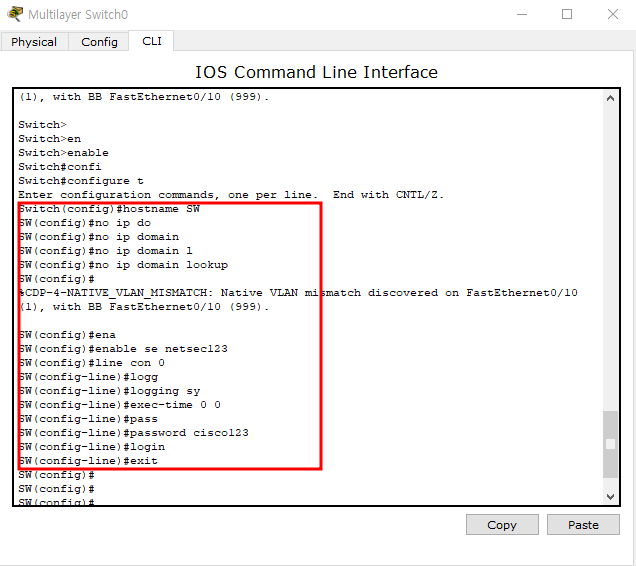The image size is (636, 566).
Task: Click the 'SW(config-line)#pass' line
Action: coord(88,419)
